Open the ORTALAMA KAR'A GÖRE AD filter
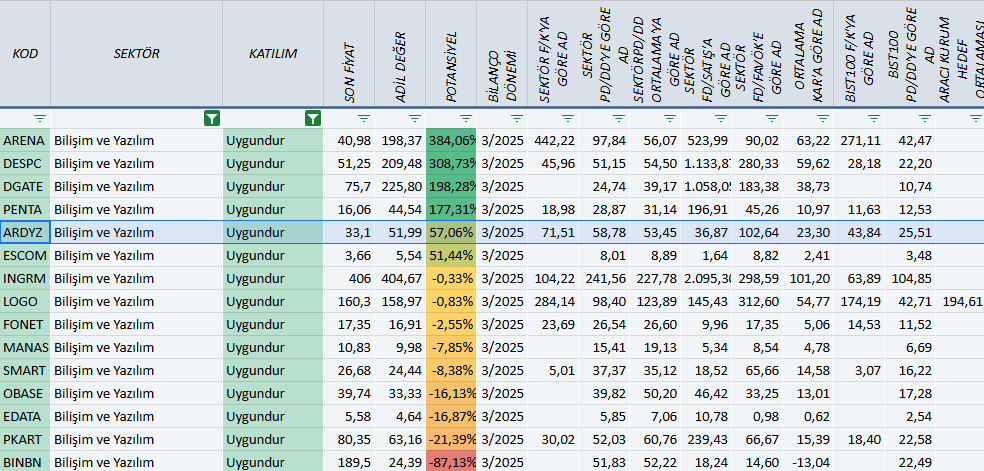The height and width of the screenshot is (471, 984). point(823,118)
